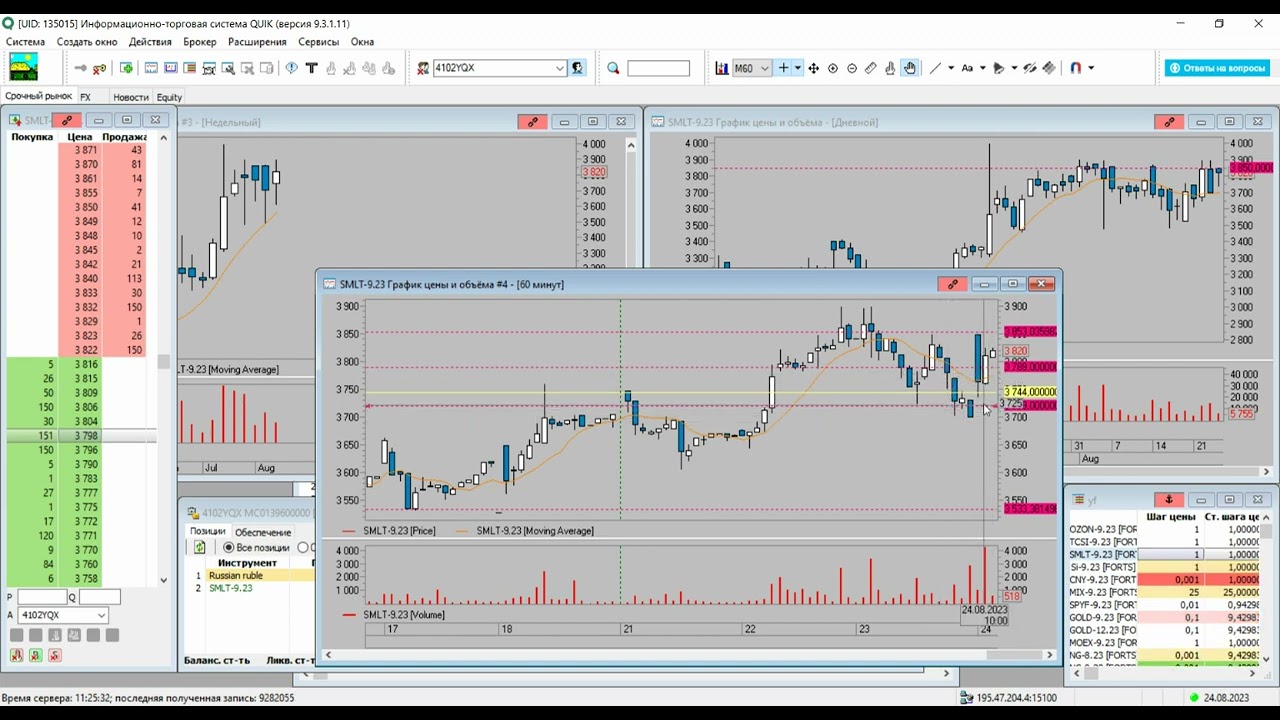
Task: Click the 3 798 price row in order book
Action: [x=82, y=436]
